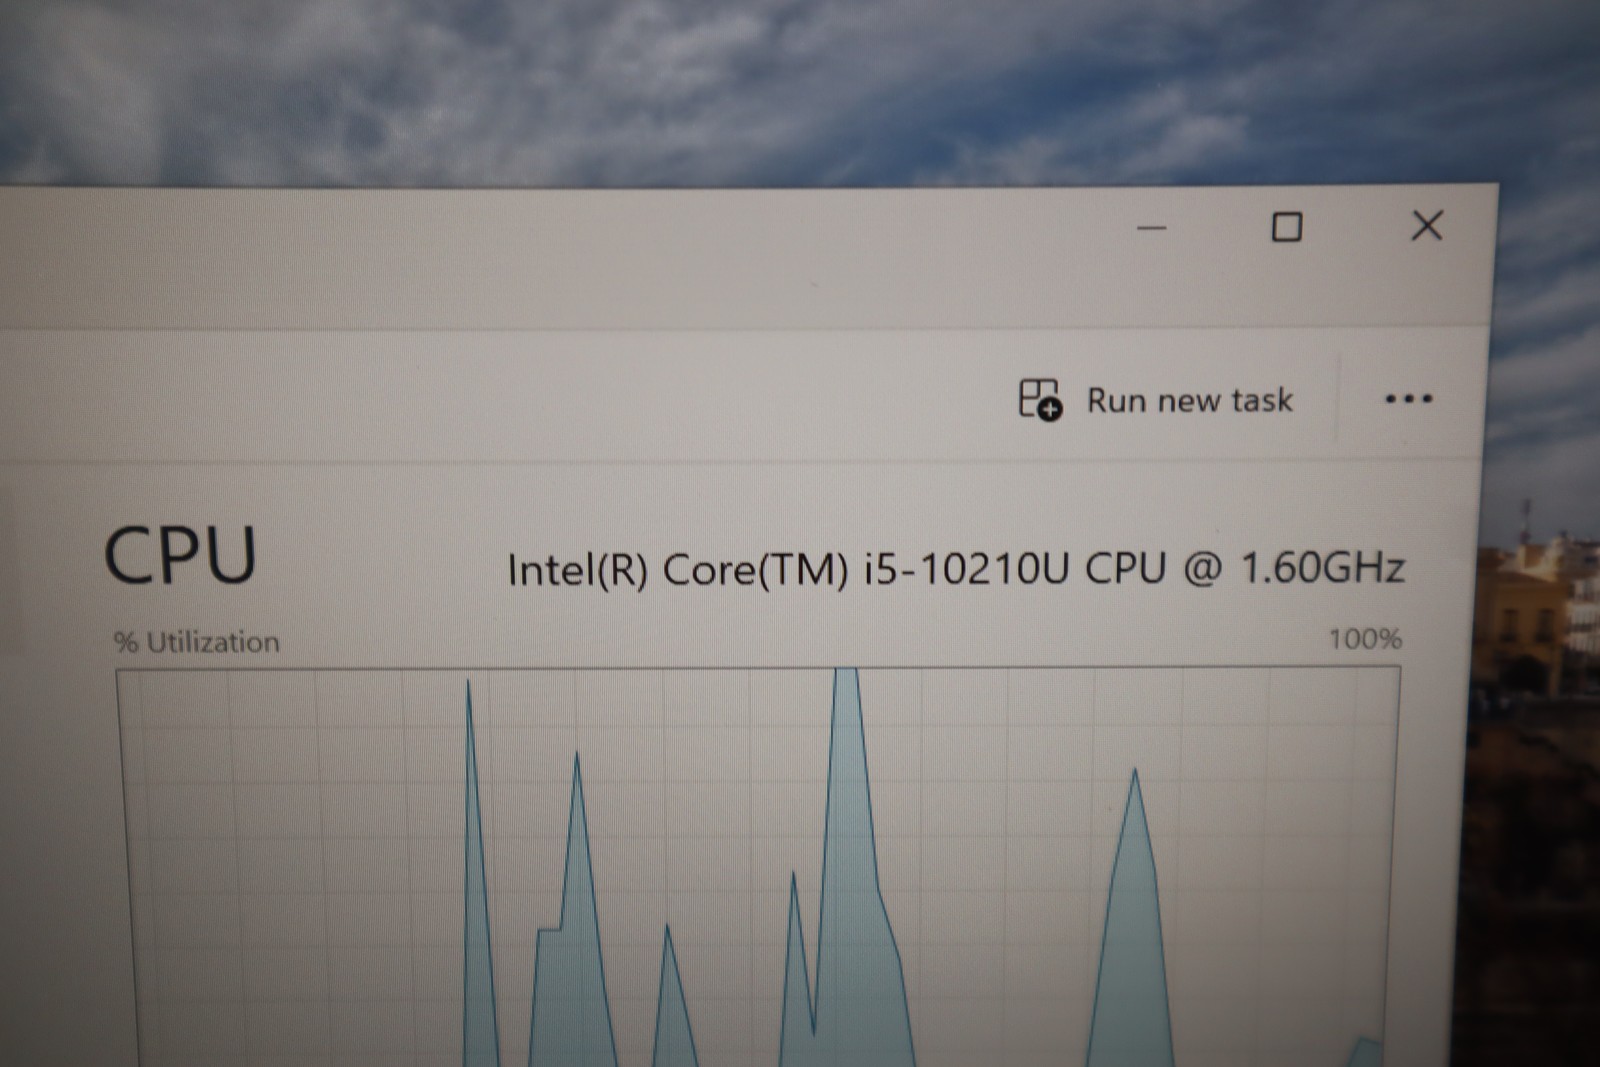Close the Task Manager window
This screenshot has height=1067, width=1600.
tap(1427, 225)
